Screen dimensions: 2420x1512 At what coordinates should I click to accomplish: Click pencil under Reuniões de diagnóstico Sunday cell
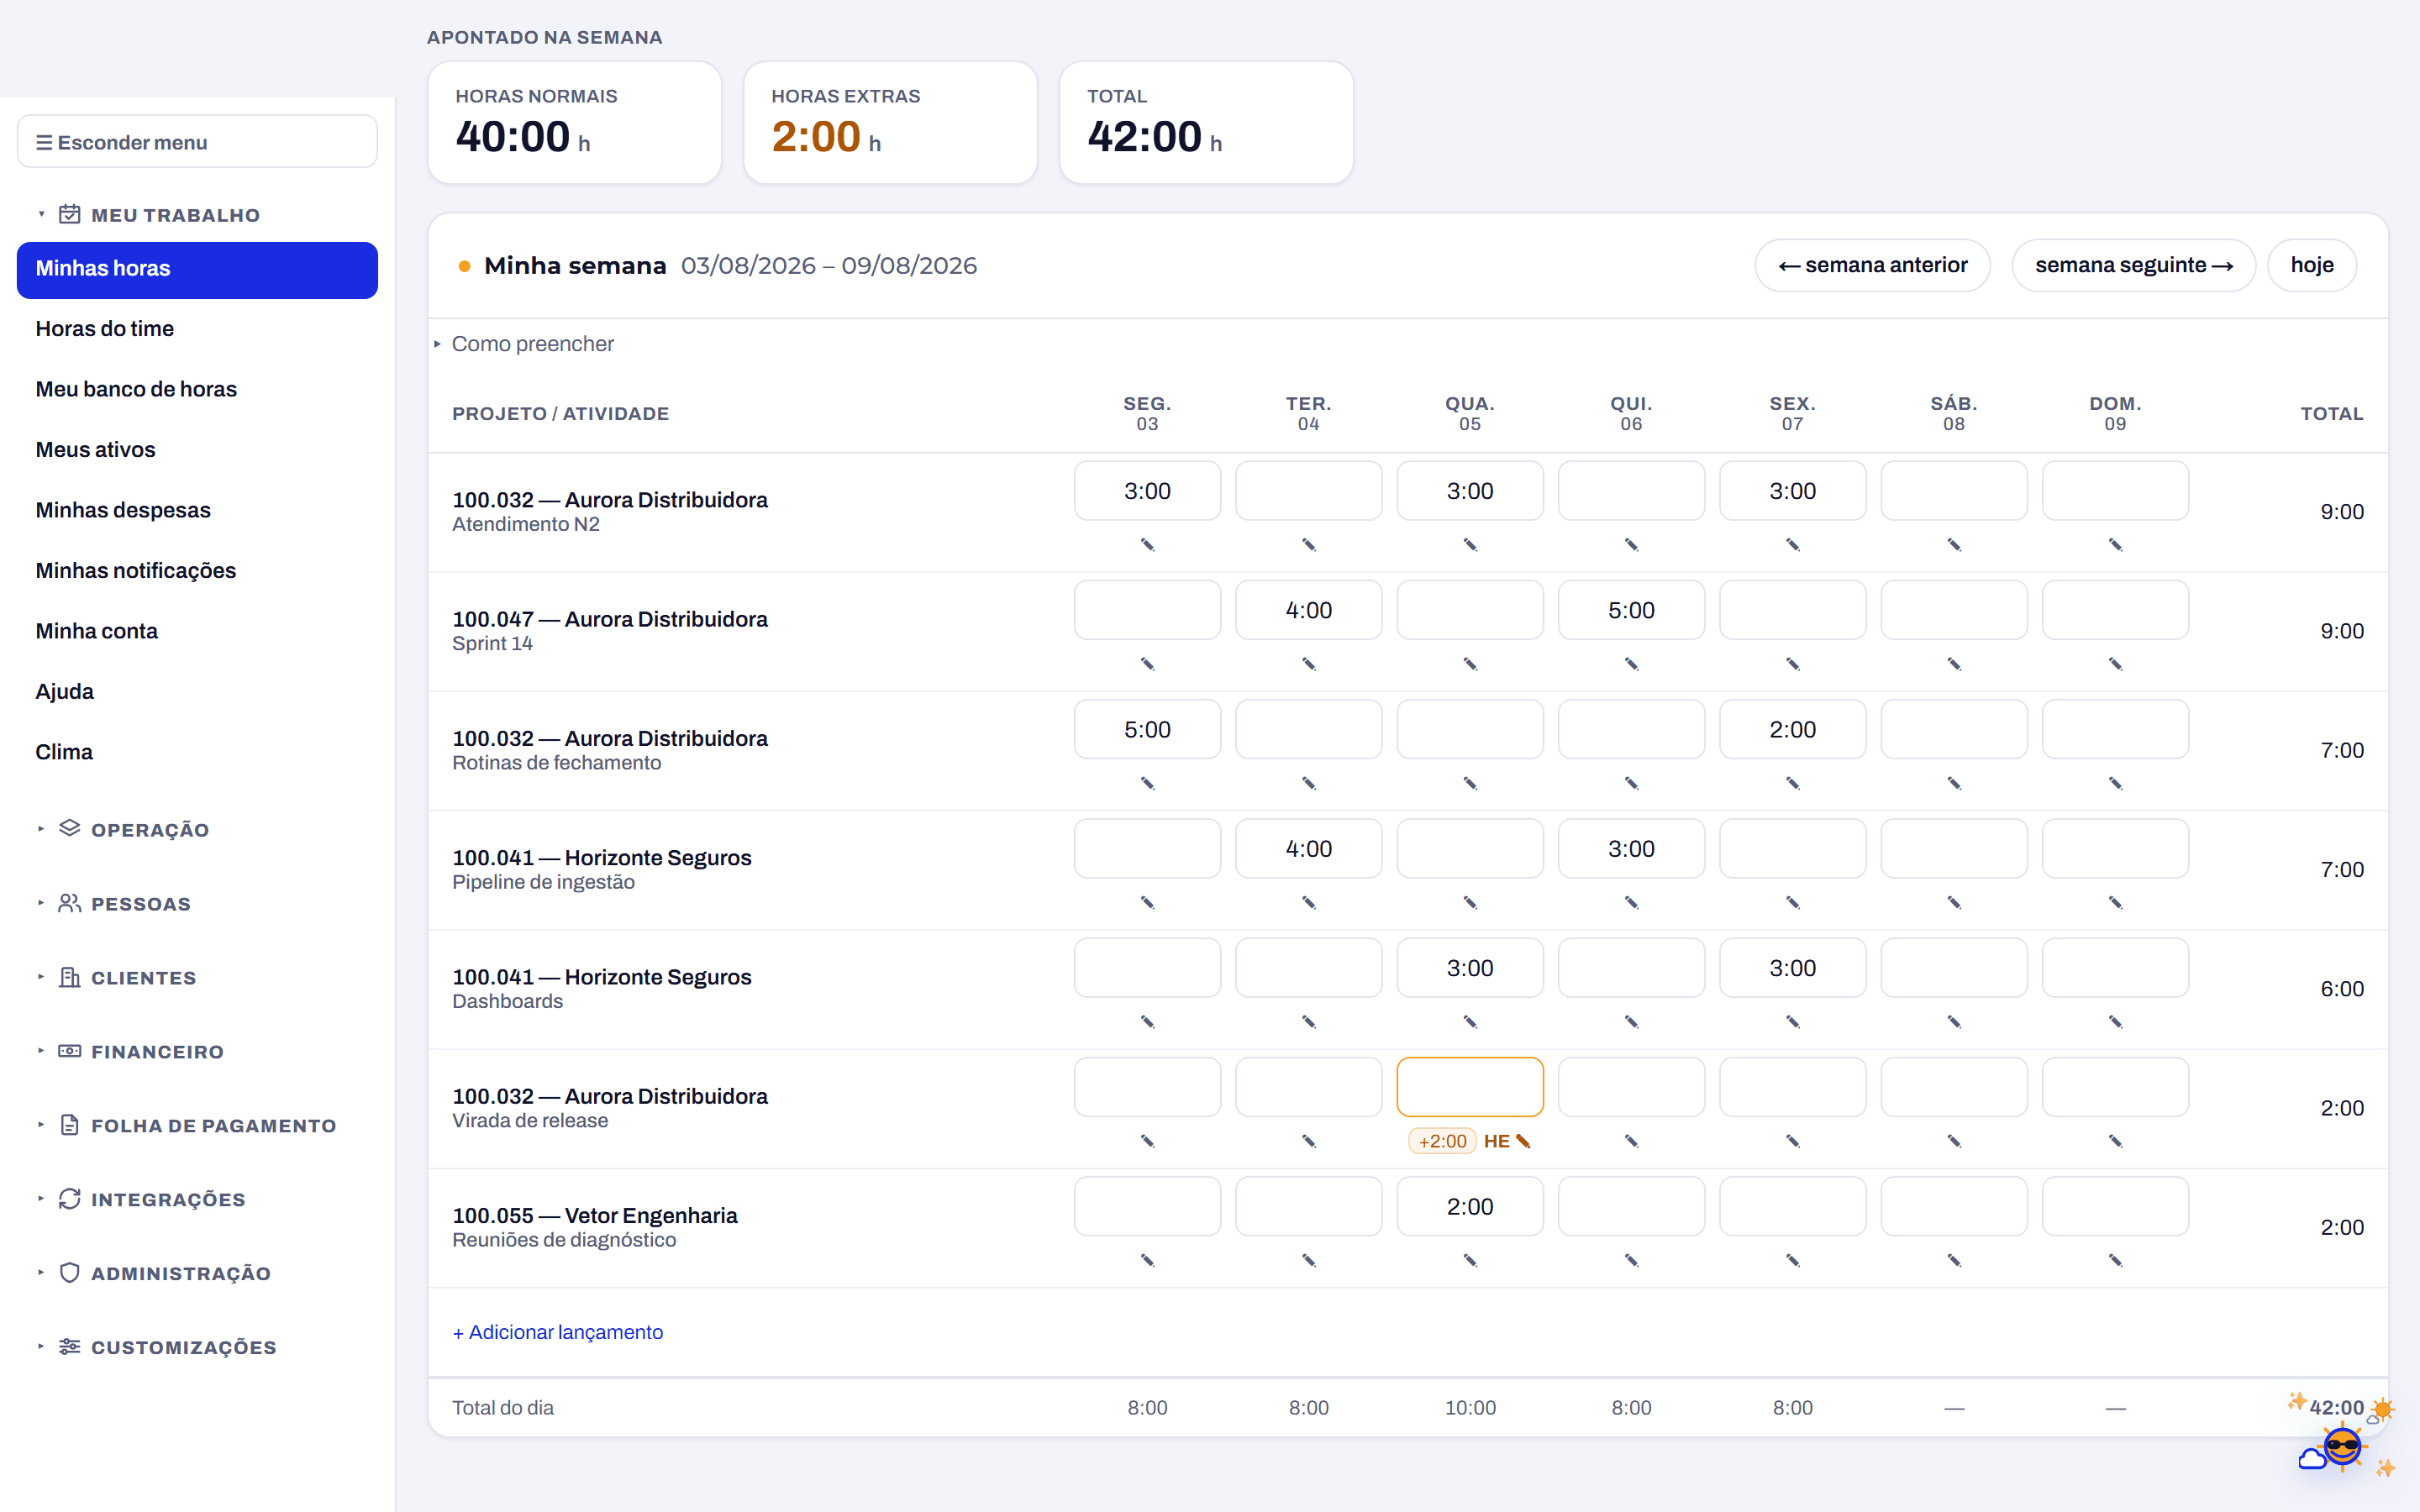click(x=2115, y=1260)
